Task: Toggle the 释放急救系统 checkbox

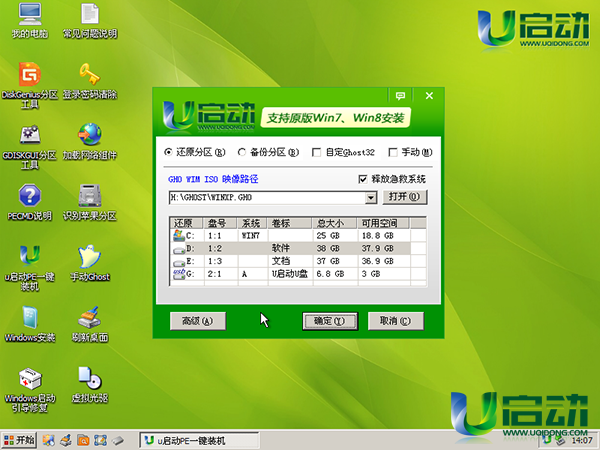Action: pyautogui.click(x=363, y=179)
